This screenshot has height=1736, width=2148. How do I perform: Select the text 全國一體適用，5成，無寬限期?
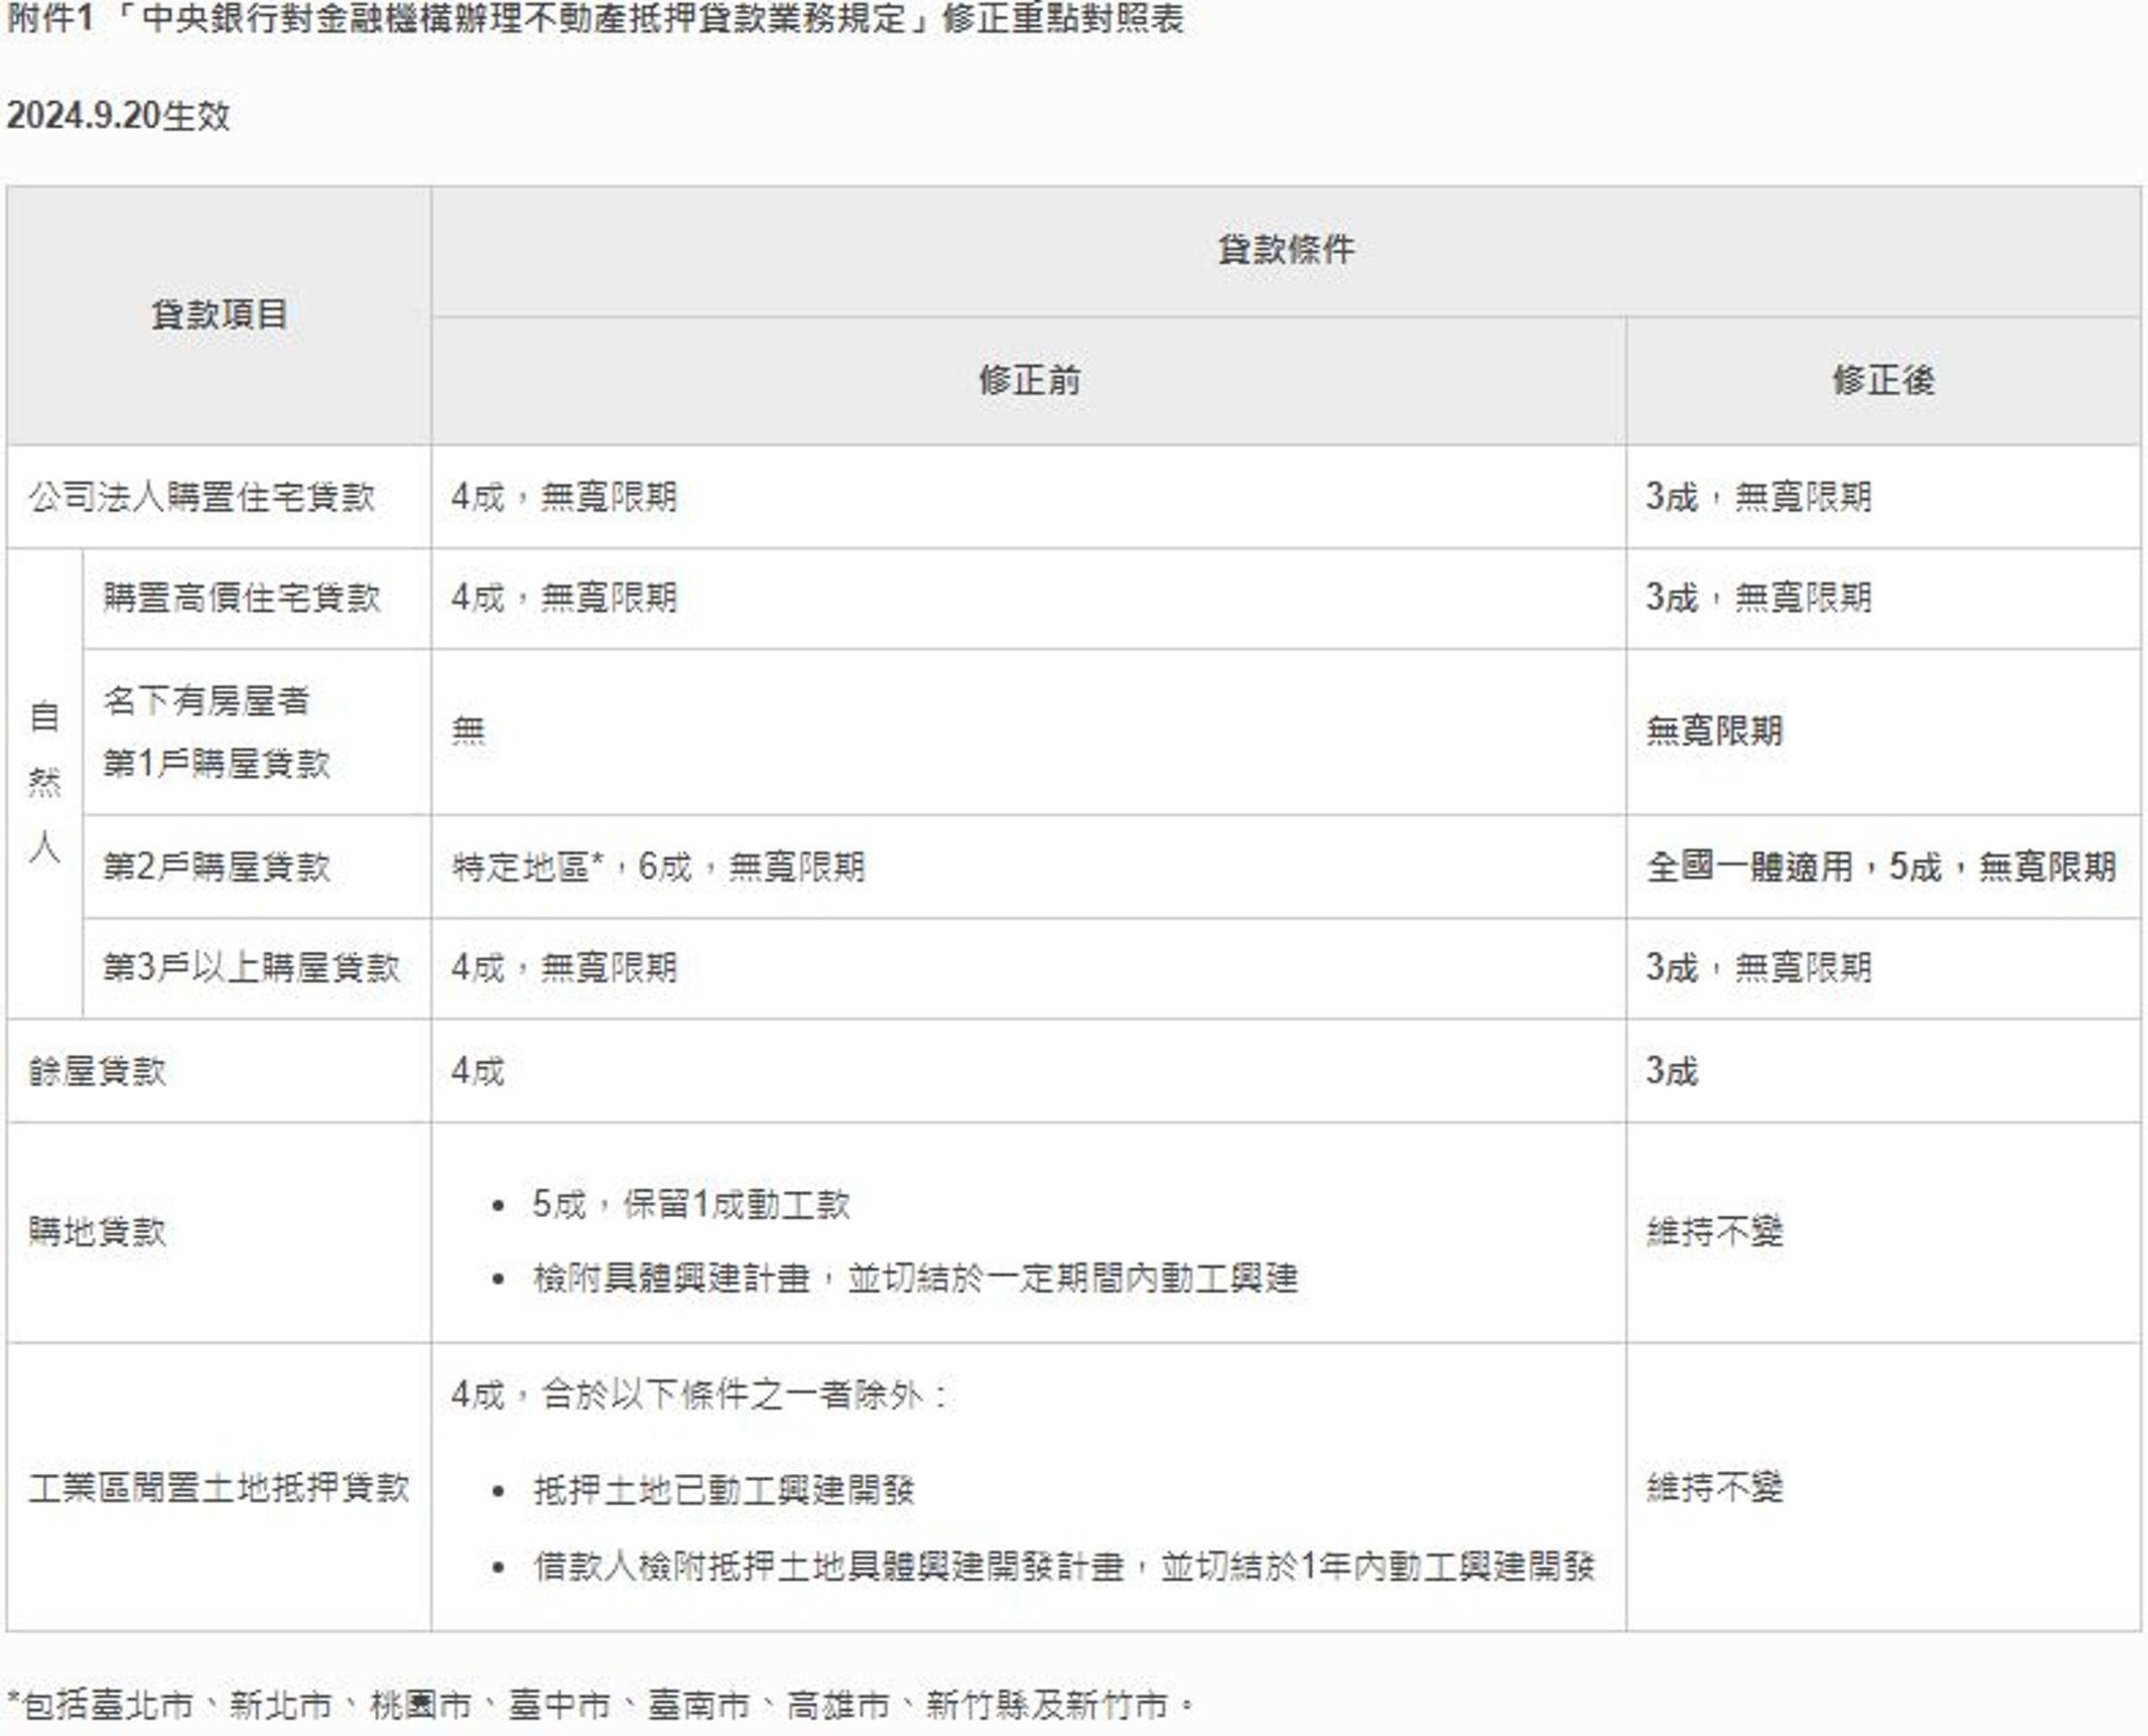point(1881,867)
